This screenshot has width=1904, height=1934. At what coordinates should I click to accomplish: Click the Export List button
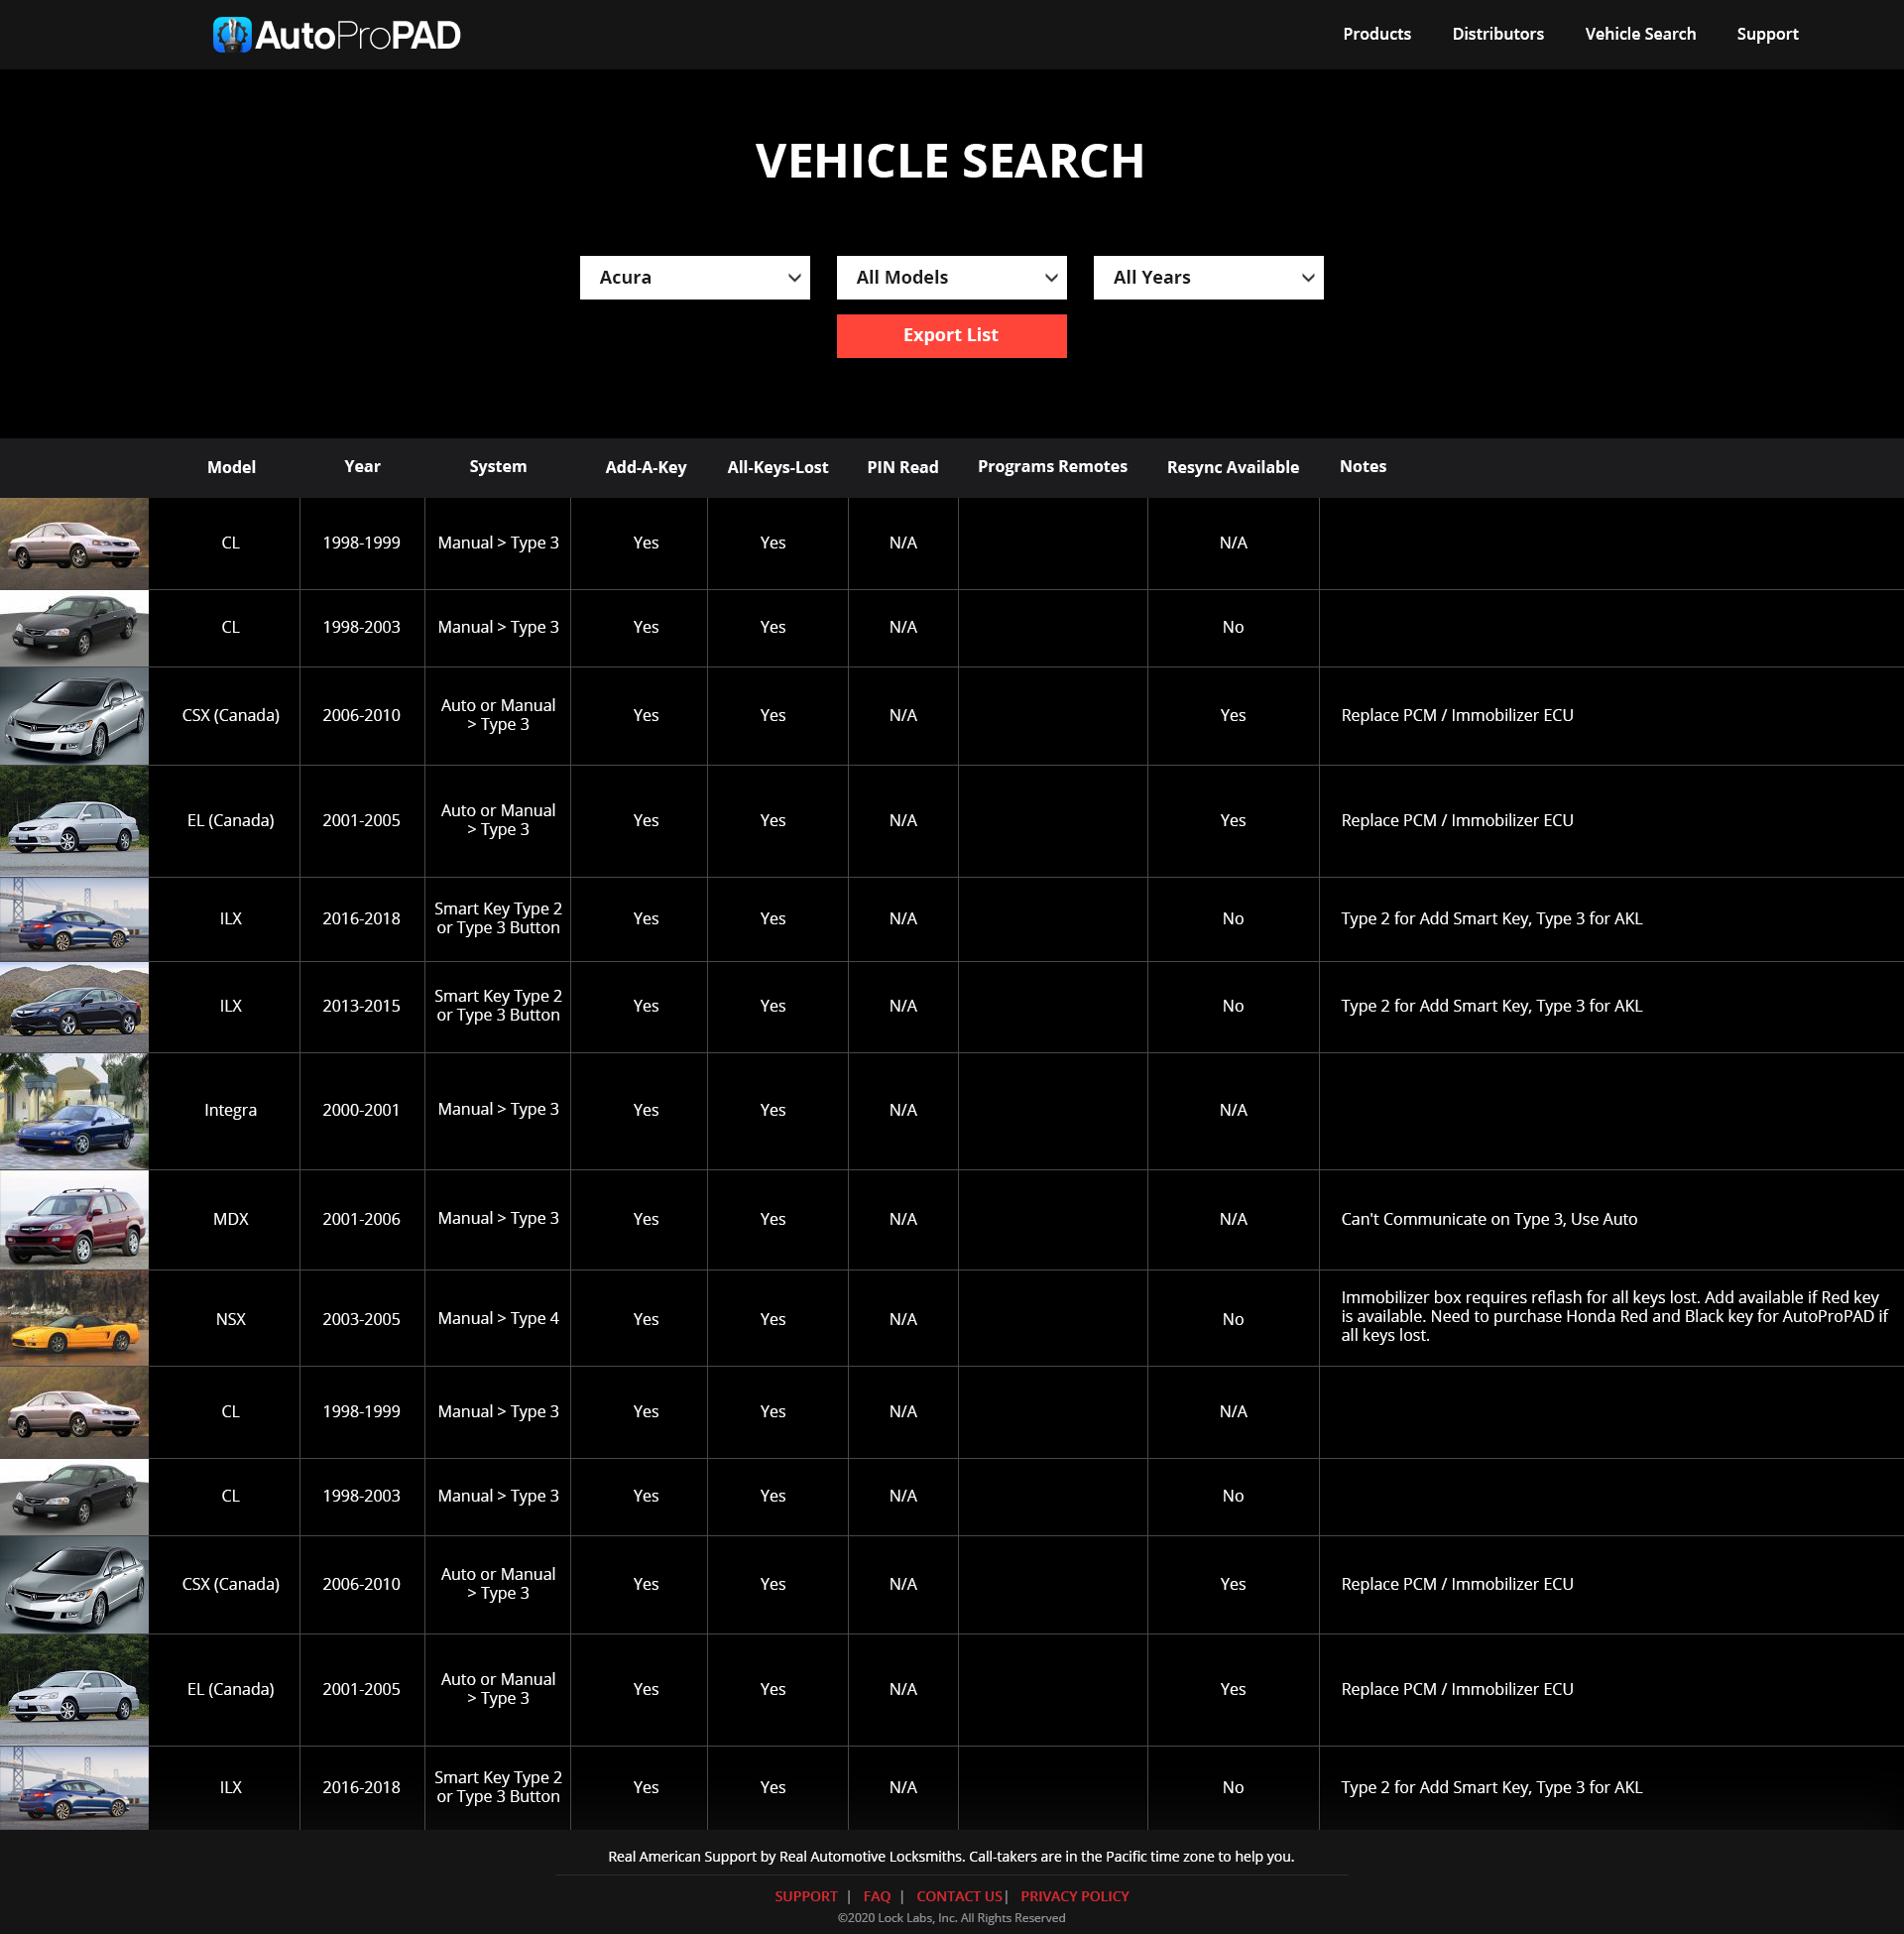click(951, 335)
